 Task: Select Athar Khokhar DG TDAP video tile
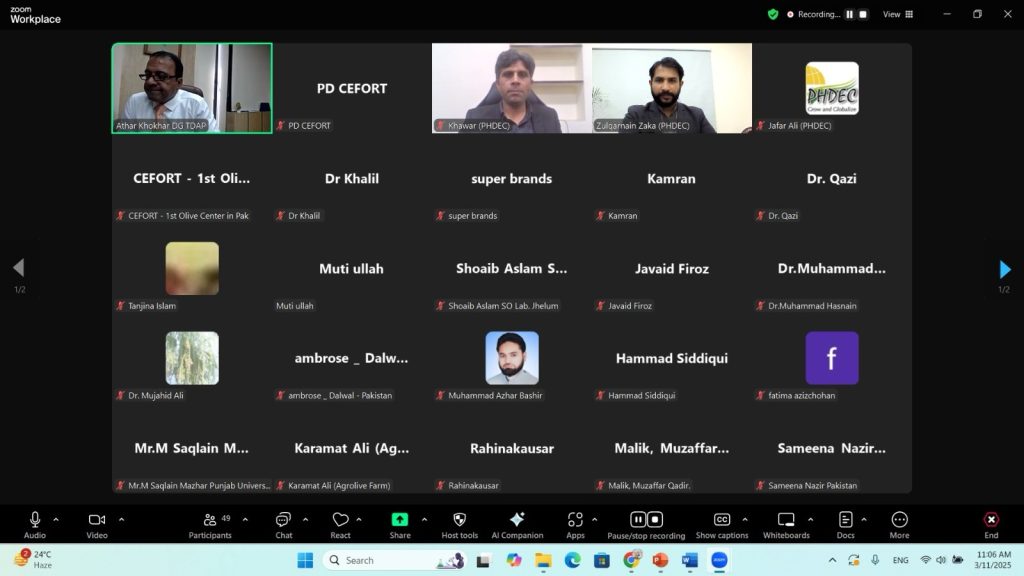tap(191, 88)
